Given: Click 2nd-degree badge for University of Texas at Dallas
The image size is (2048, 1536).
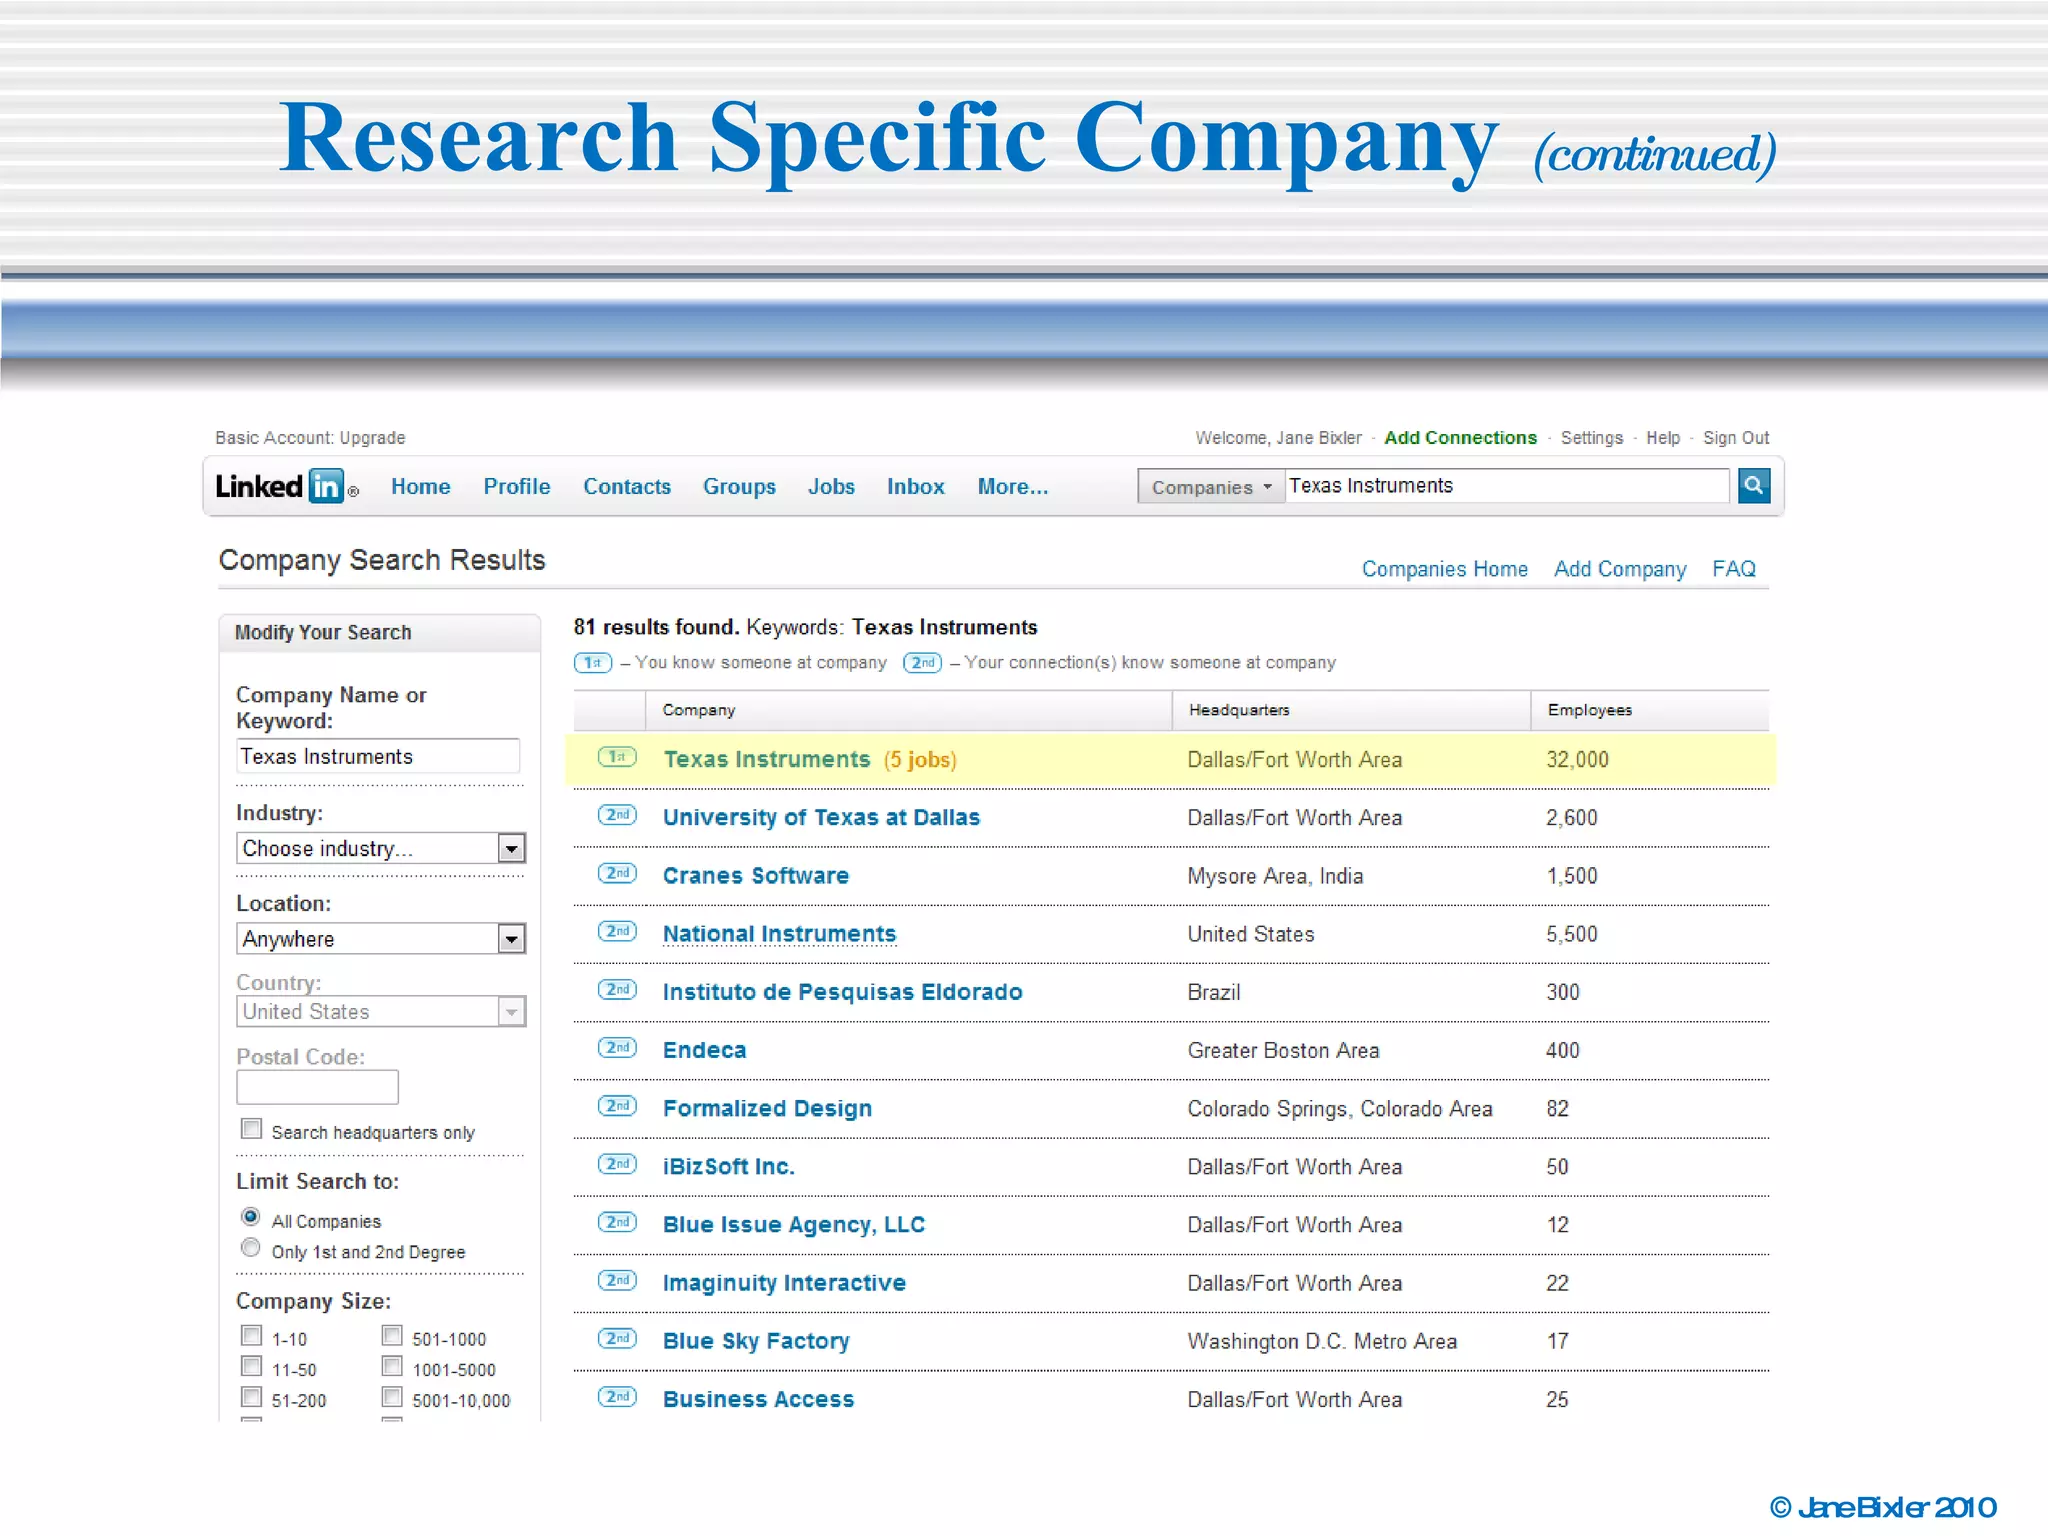Looking at the screenshot, I should [617, 815].
